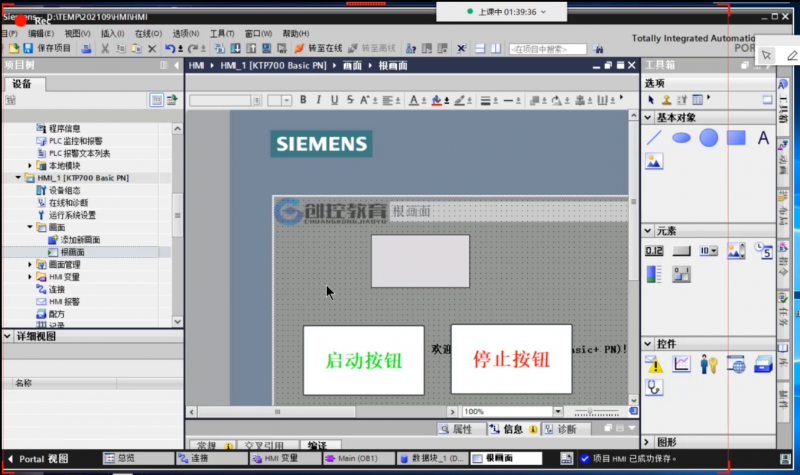Collapse the 基本对象 section

[648, 118]
